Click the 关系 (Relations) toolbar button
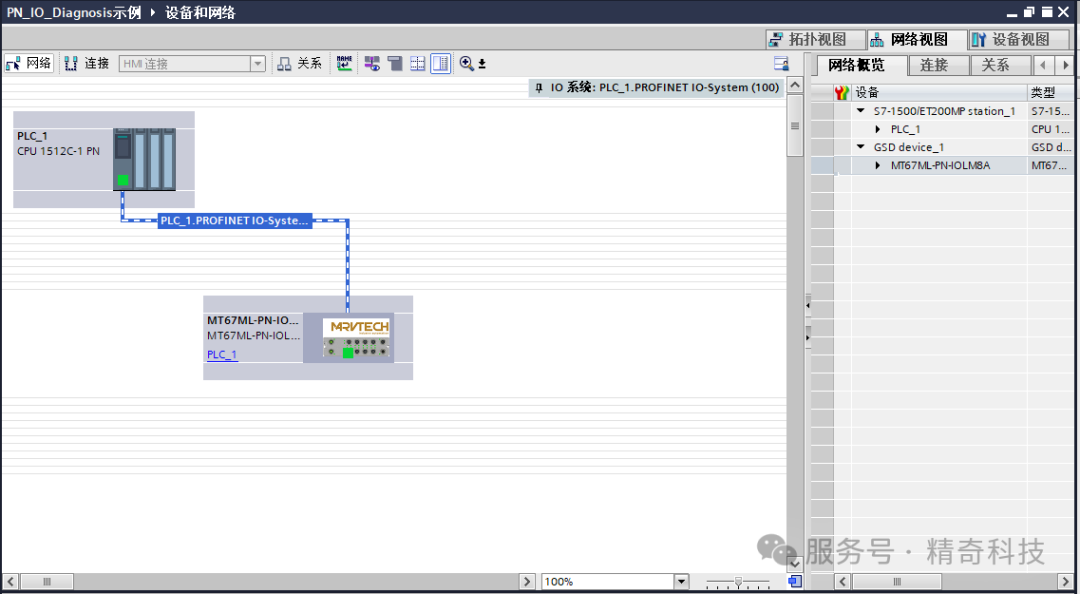The height and width of the screenshot is (594, 1080). coord(300,63)
